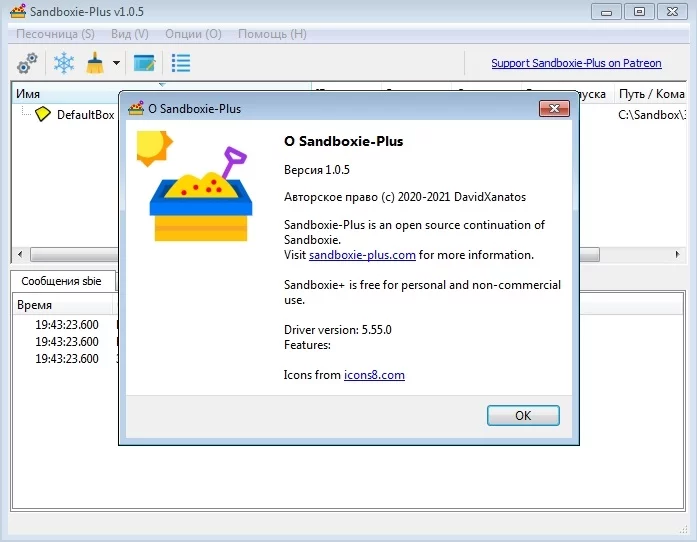Minimize the Sandboxie-Plus main window
This screenshot has width=697, height=542.
point(606,12)
